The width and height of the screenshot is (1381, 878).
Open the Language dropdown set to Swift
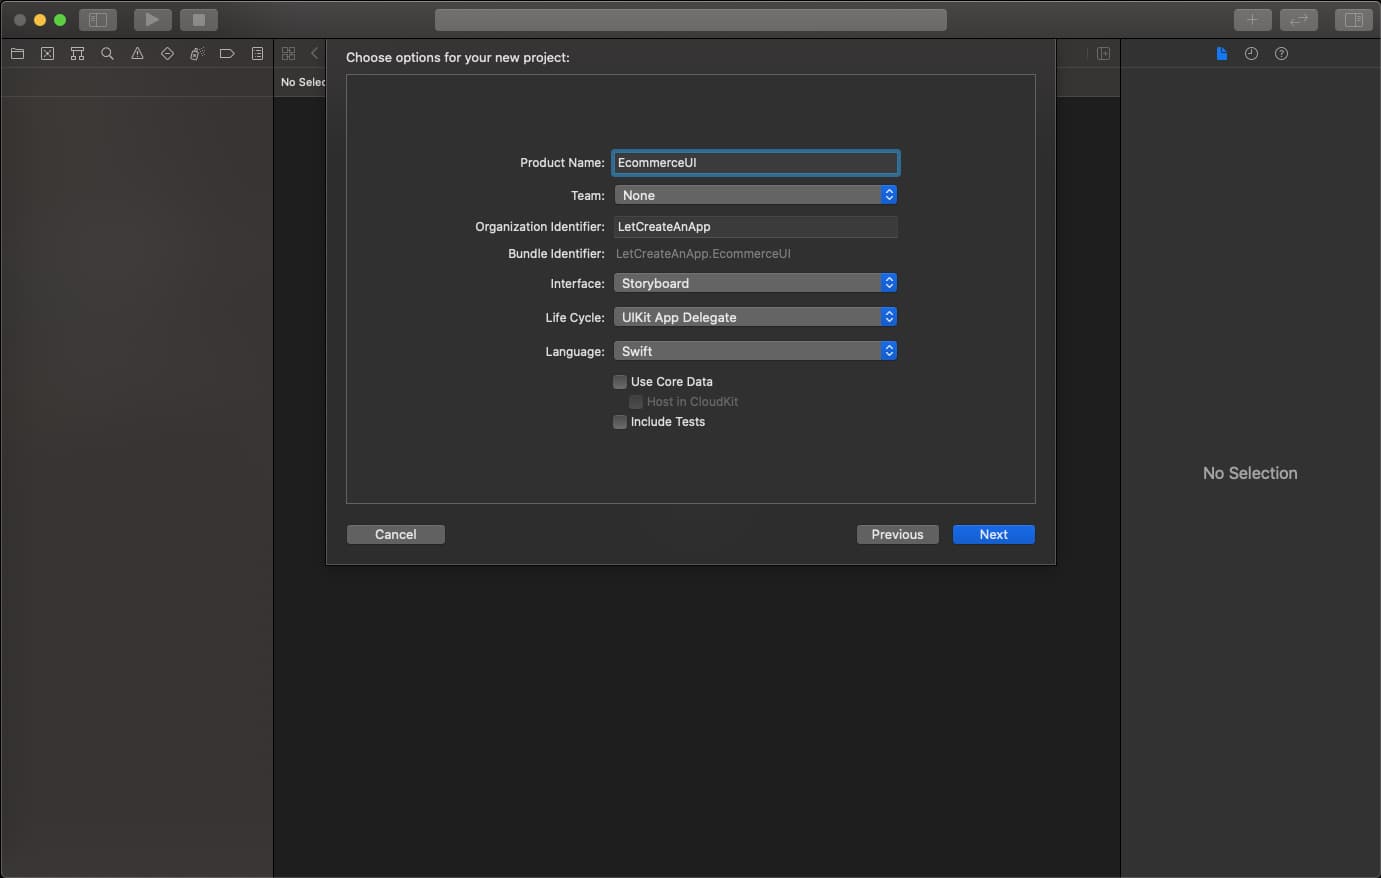[x=755, y=352]
